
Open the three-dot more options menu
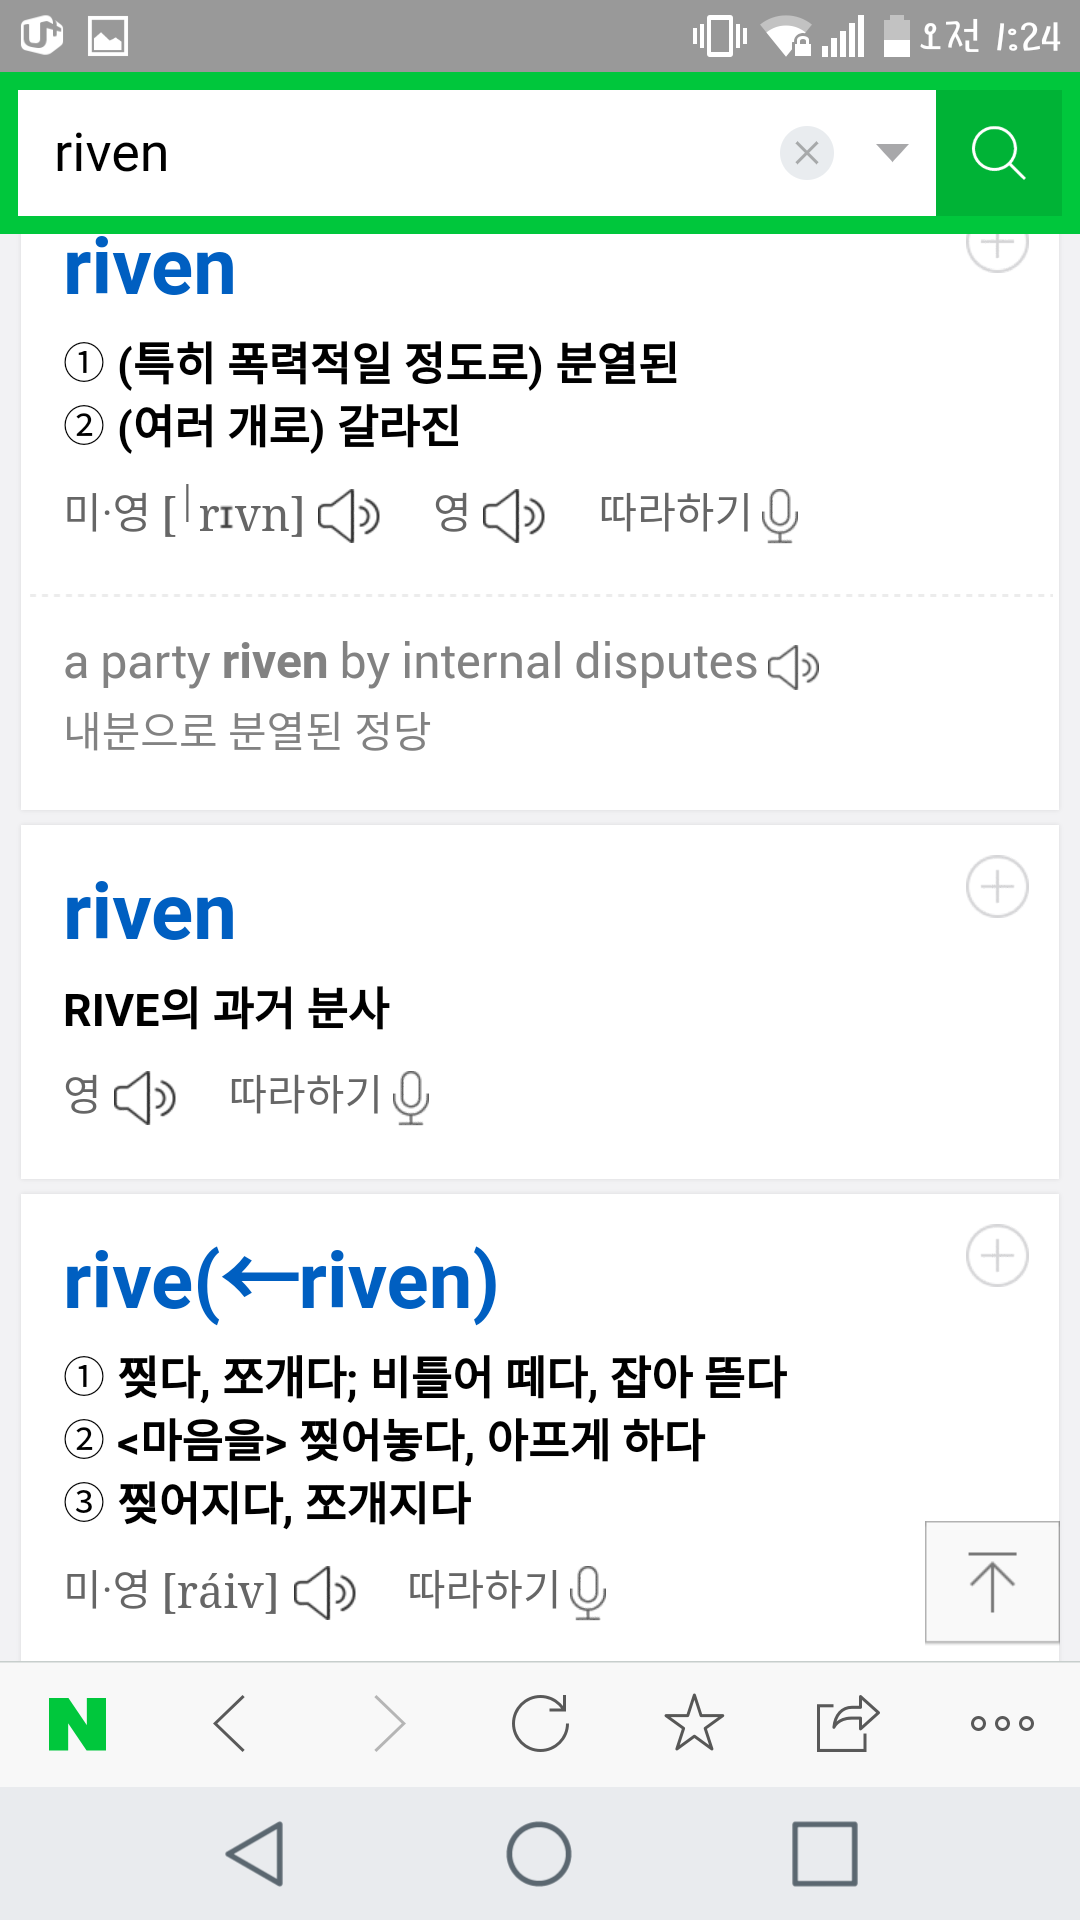(x=1002, y=1724)
